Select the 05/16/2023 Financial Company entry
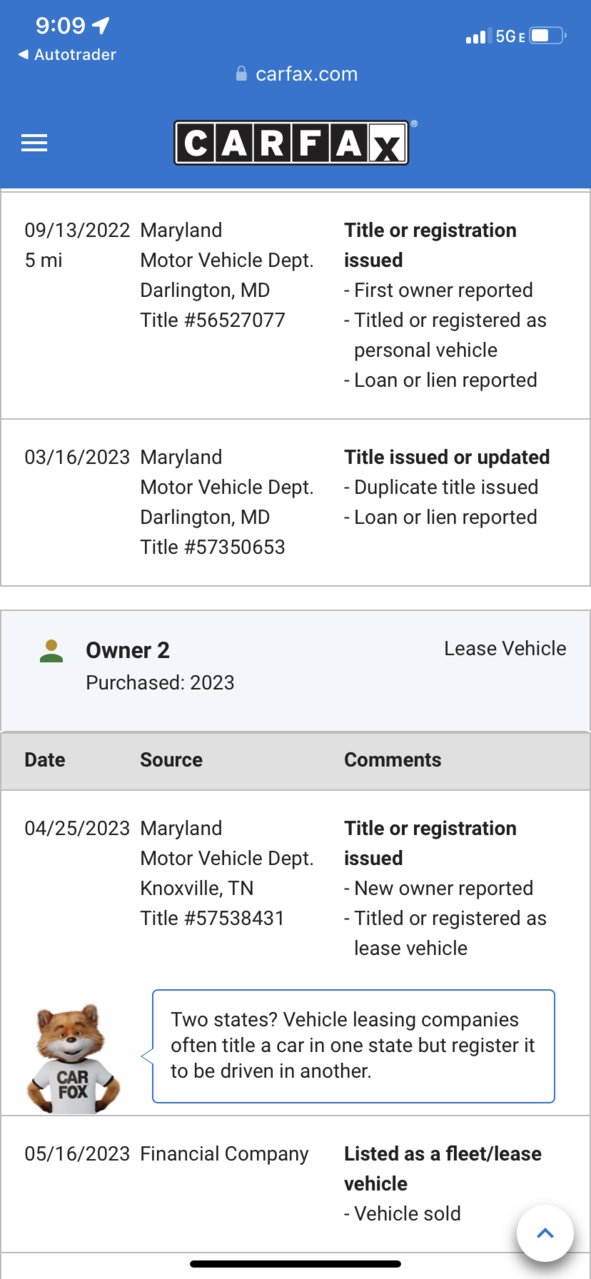 pyautogui.click(x=295, y=1183)
